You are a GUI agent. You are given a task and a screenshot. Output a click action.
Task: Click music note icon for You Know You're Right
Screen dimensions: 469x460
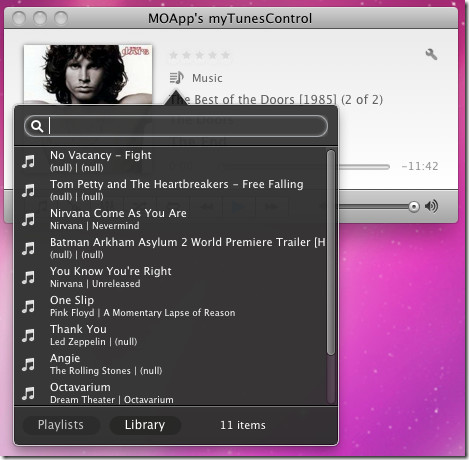point(29,277)
